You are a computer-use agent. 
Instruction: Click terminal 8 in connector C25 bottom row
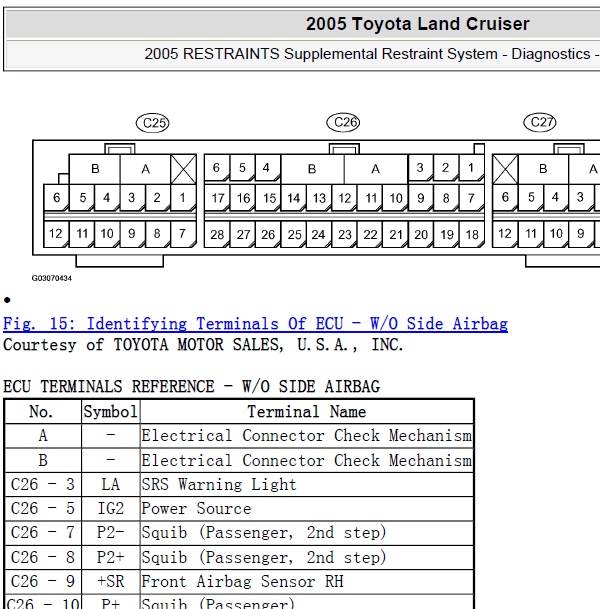coord(157,234)
